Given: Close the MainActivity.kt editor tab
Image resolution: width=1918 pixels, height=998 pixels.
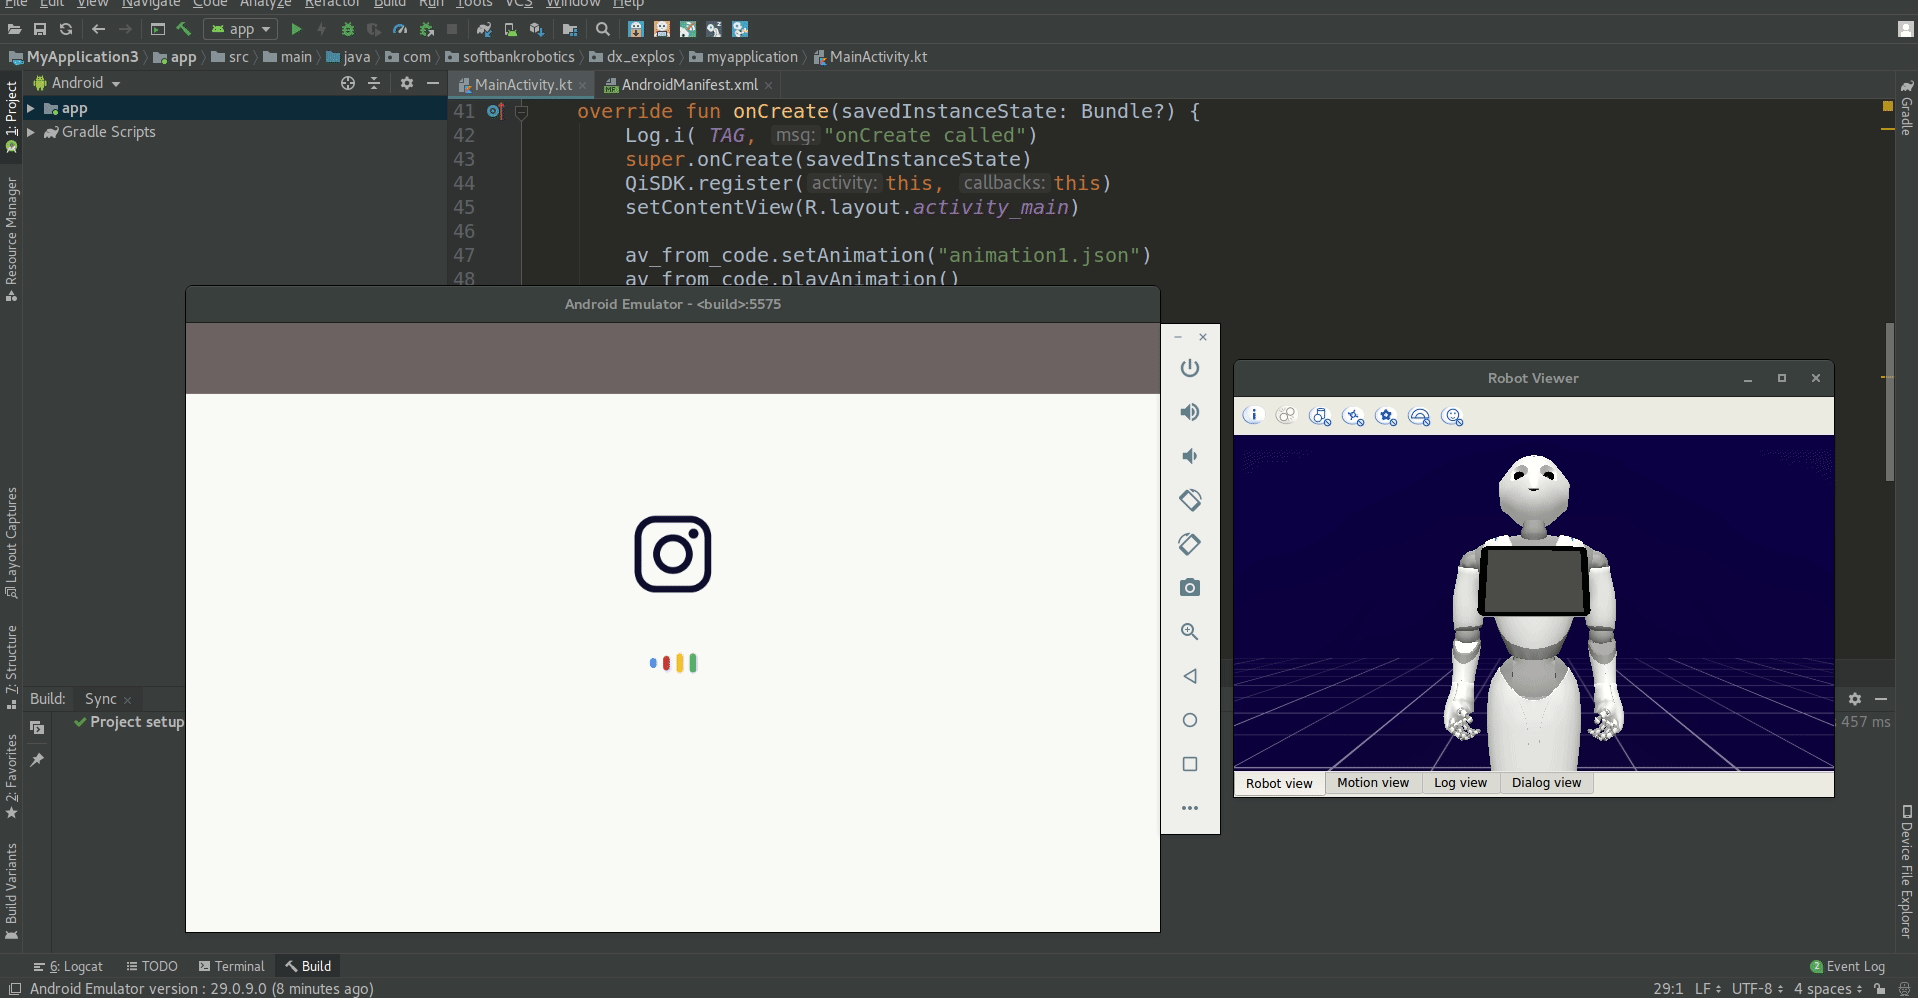Looking at the screenshot, I should [x=582, y=85].
